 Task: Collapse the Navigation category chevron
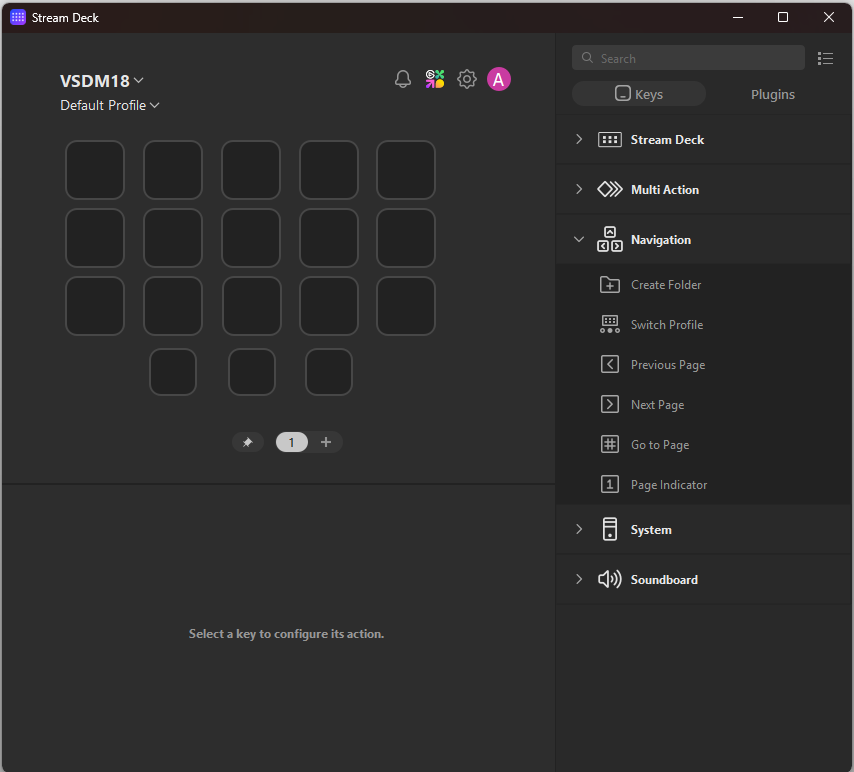[x=579, y=239]
